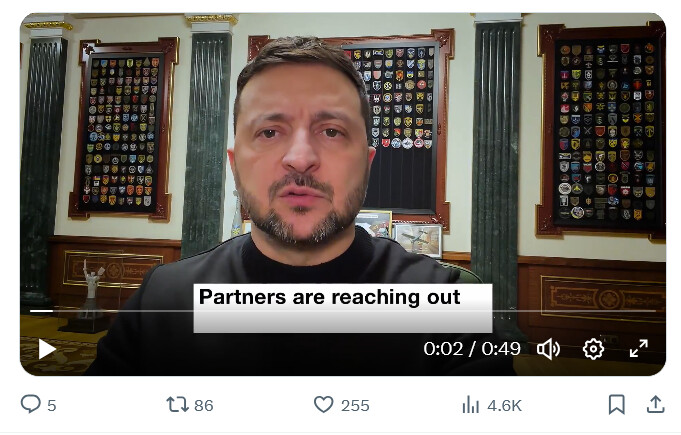Click the played white segment of the progress bar

[x=41, y=311]
